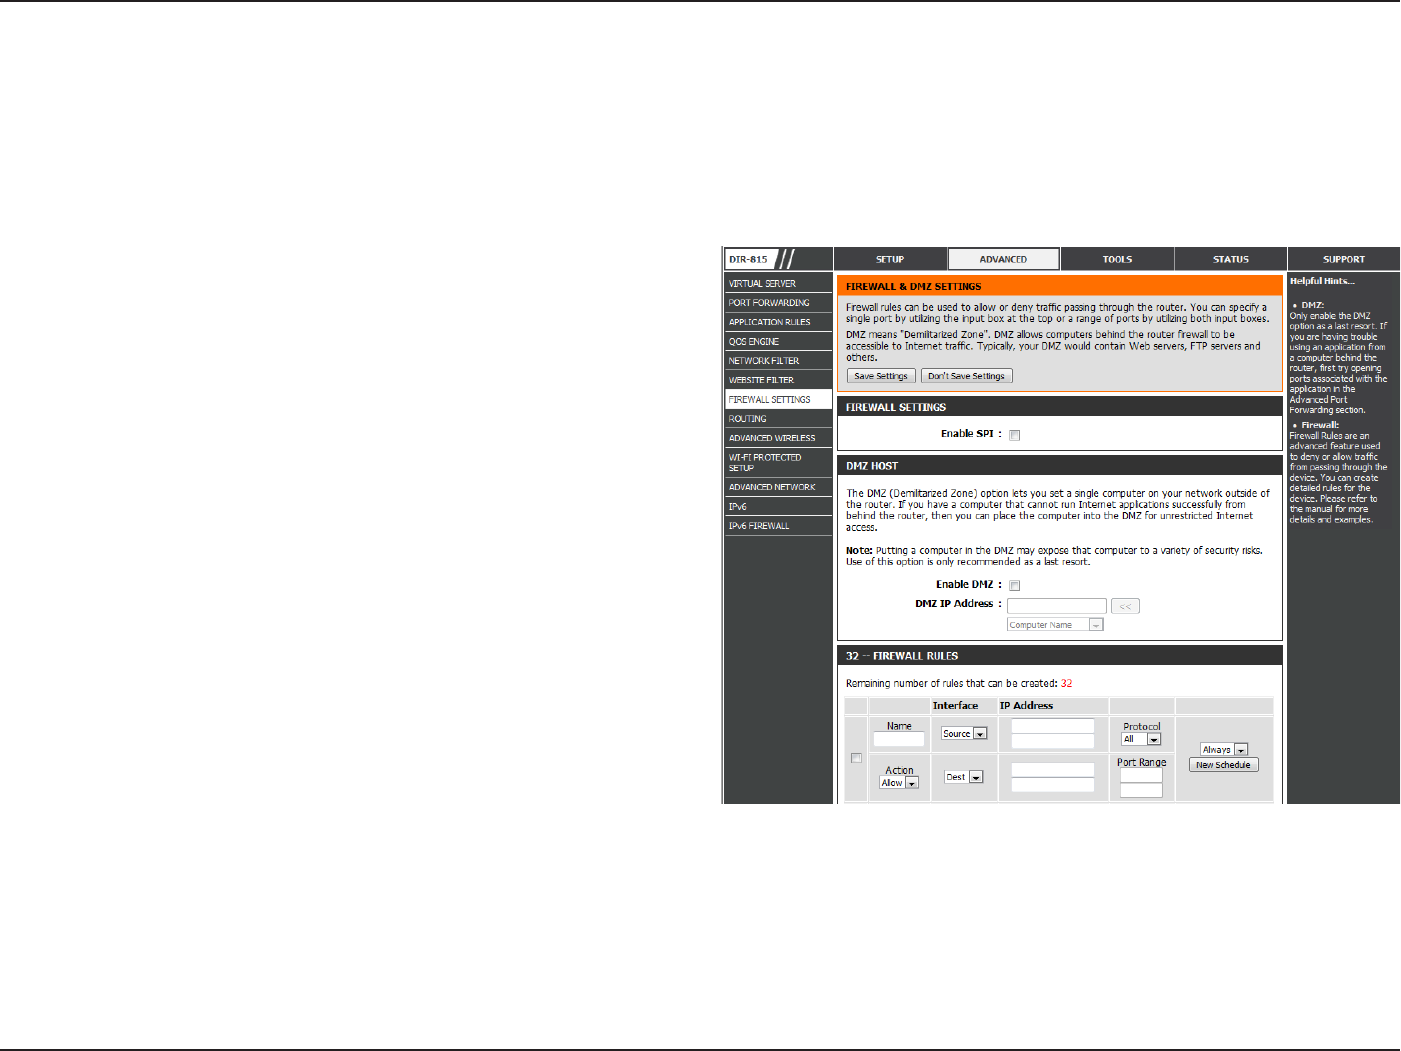Open the Dest interface dropdown

964,777
